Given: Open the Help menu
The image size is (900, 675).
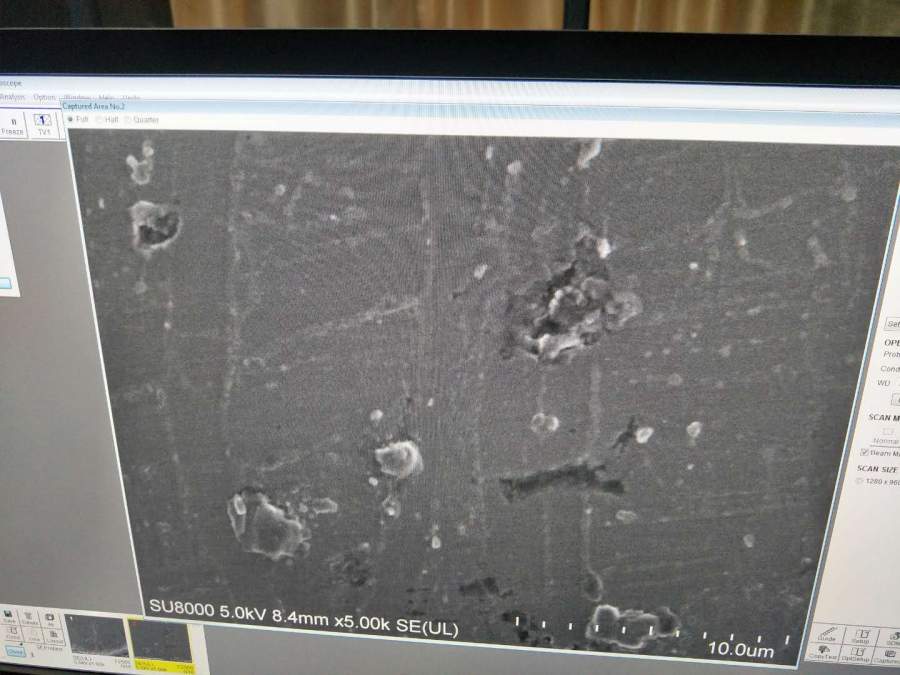Looking at the screenshot, I should (x=106, y=98).
